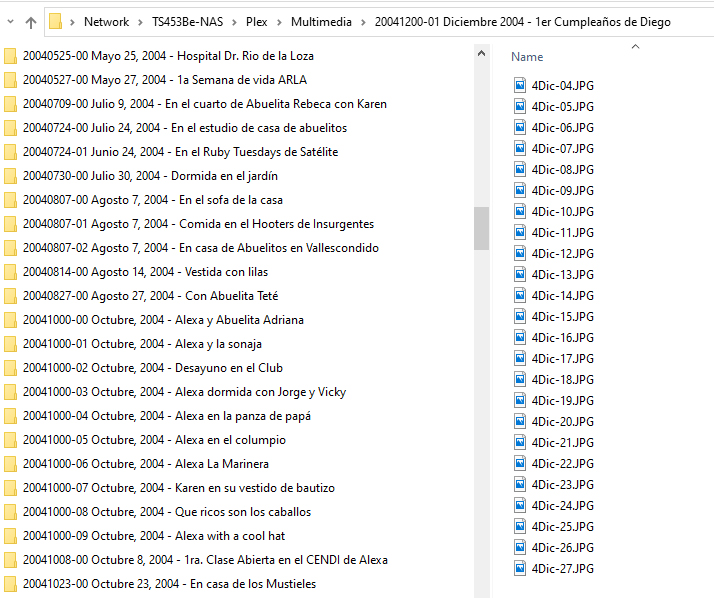
Task: Click the sort arrow above Name column
Action: tap(636, 46)
